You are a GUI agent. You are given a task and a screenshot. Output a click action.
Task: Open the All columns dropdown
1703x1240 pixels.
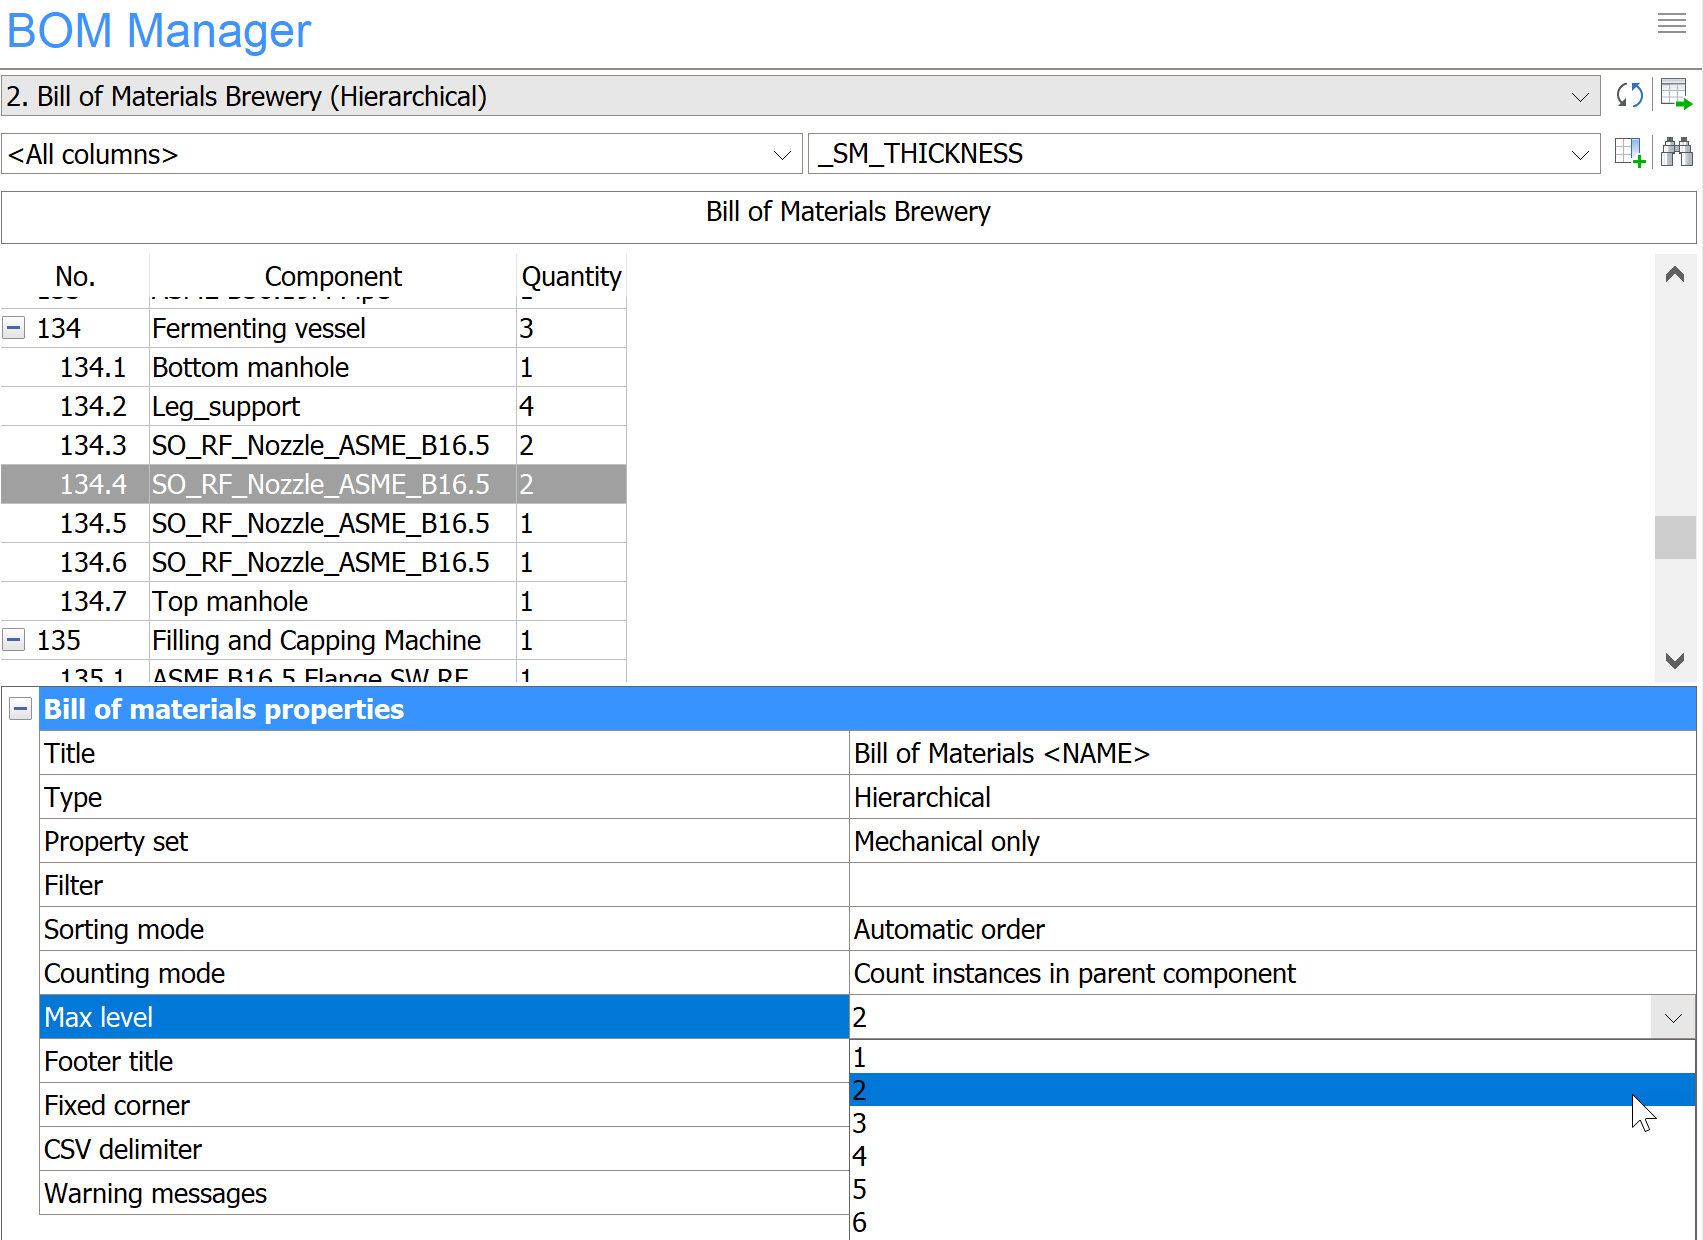point(781,155)
